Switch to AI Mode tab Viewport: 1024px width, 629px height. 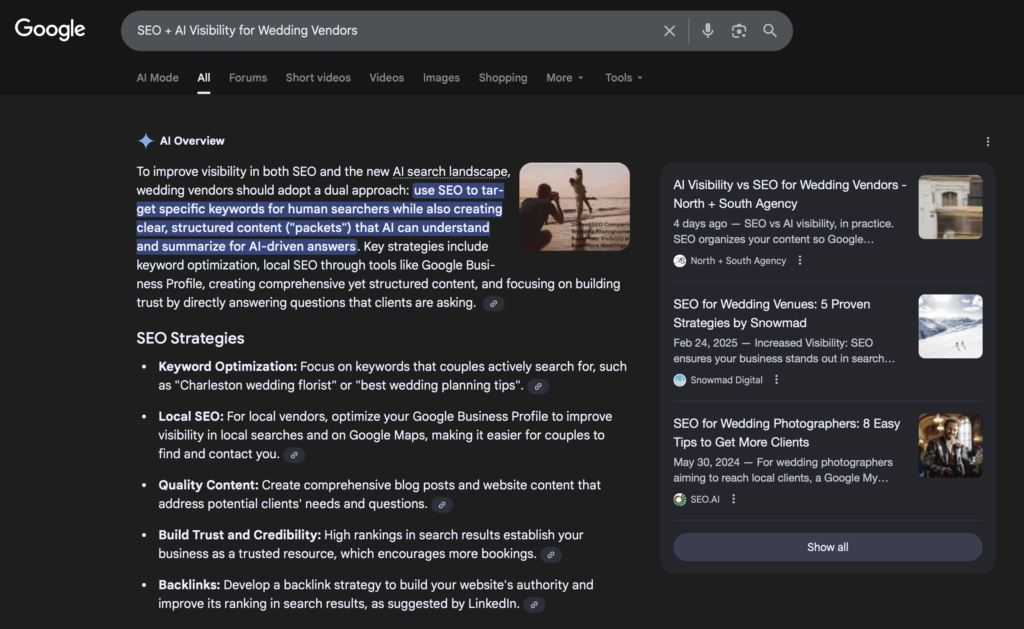[157, 78]
